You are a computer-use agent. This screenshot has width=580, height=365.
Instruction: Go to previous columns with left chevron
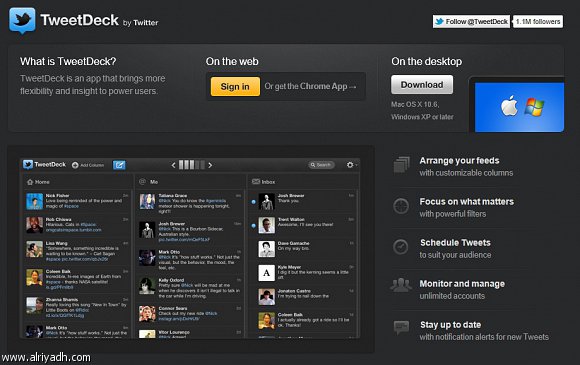point(173,165)
